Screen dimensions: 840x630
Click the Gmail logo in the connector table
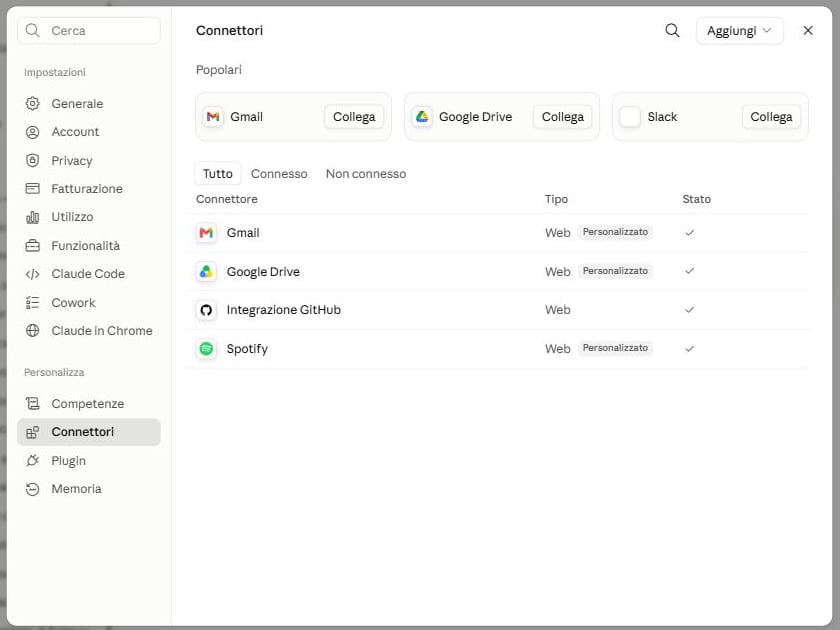[x=206, y=232]
